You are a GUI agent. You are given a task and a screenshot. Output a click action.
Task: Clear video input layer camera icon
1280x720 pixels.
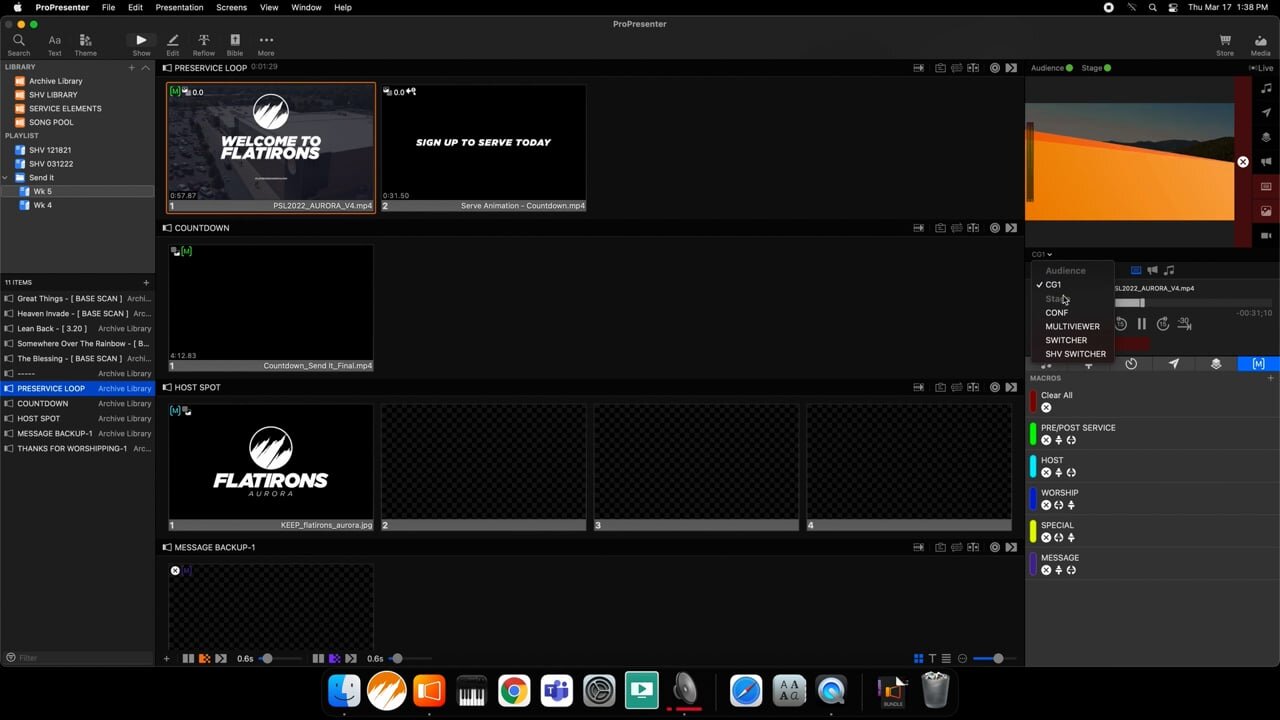1266,236
